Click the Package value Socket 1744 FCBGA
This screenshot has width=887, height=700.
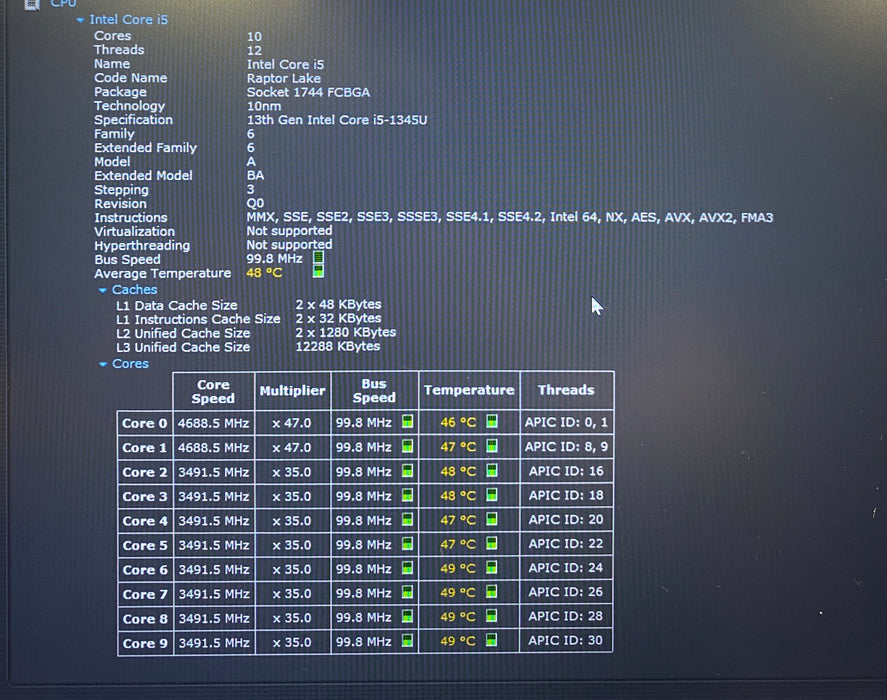308,92
